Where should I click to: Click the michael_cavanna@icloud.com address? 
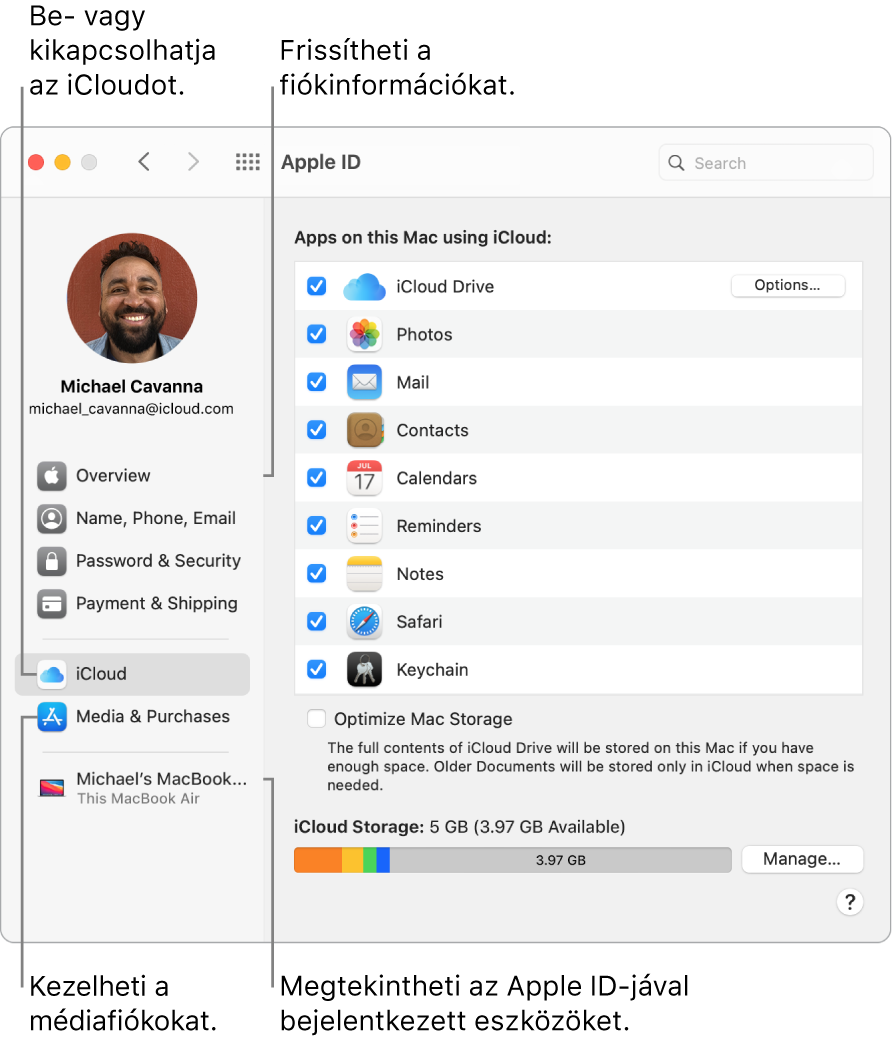click(x=131, y=409)
